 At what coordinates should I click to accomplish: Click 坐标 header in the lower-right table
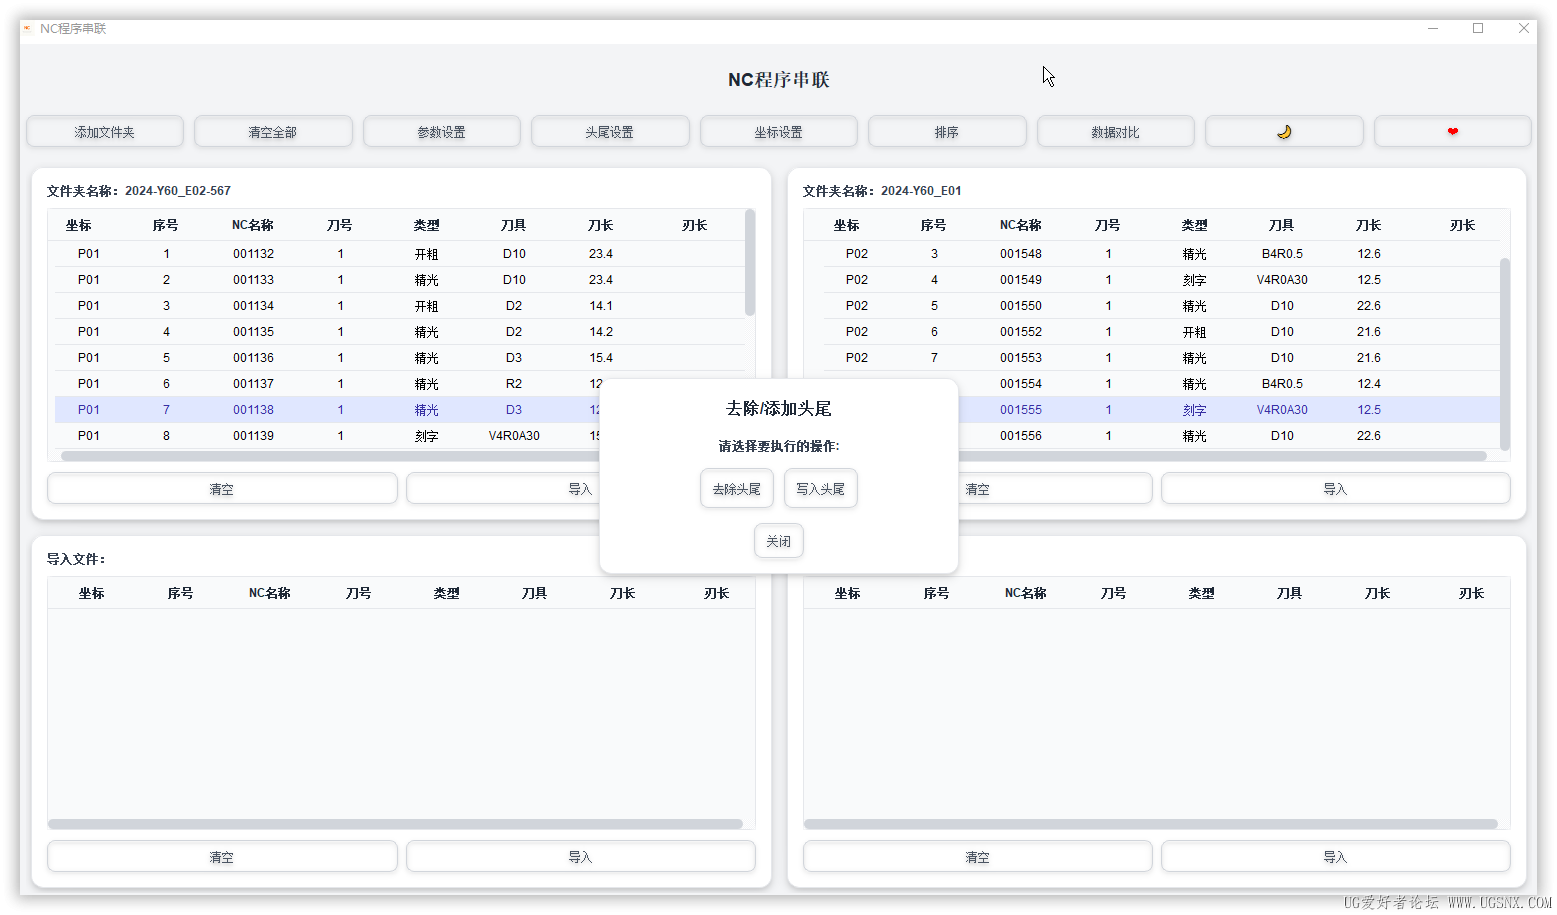pos(847,593)
